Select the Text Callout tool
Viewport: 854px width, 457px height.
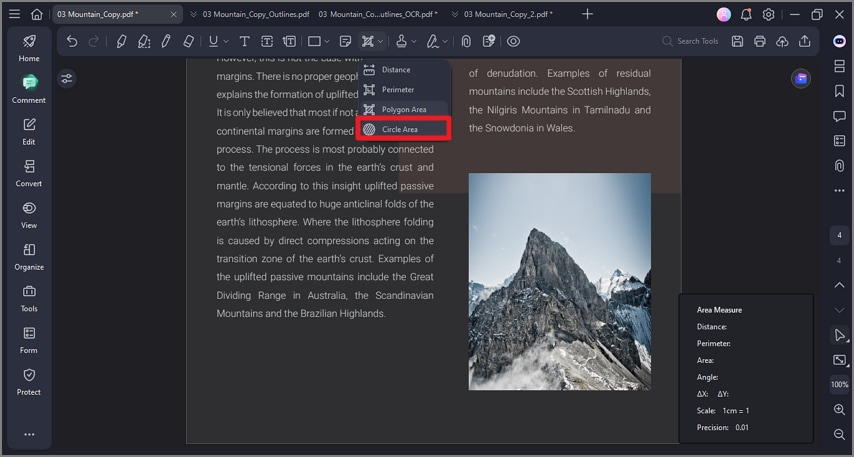click(x=289, y=41)
